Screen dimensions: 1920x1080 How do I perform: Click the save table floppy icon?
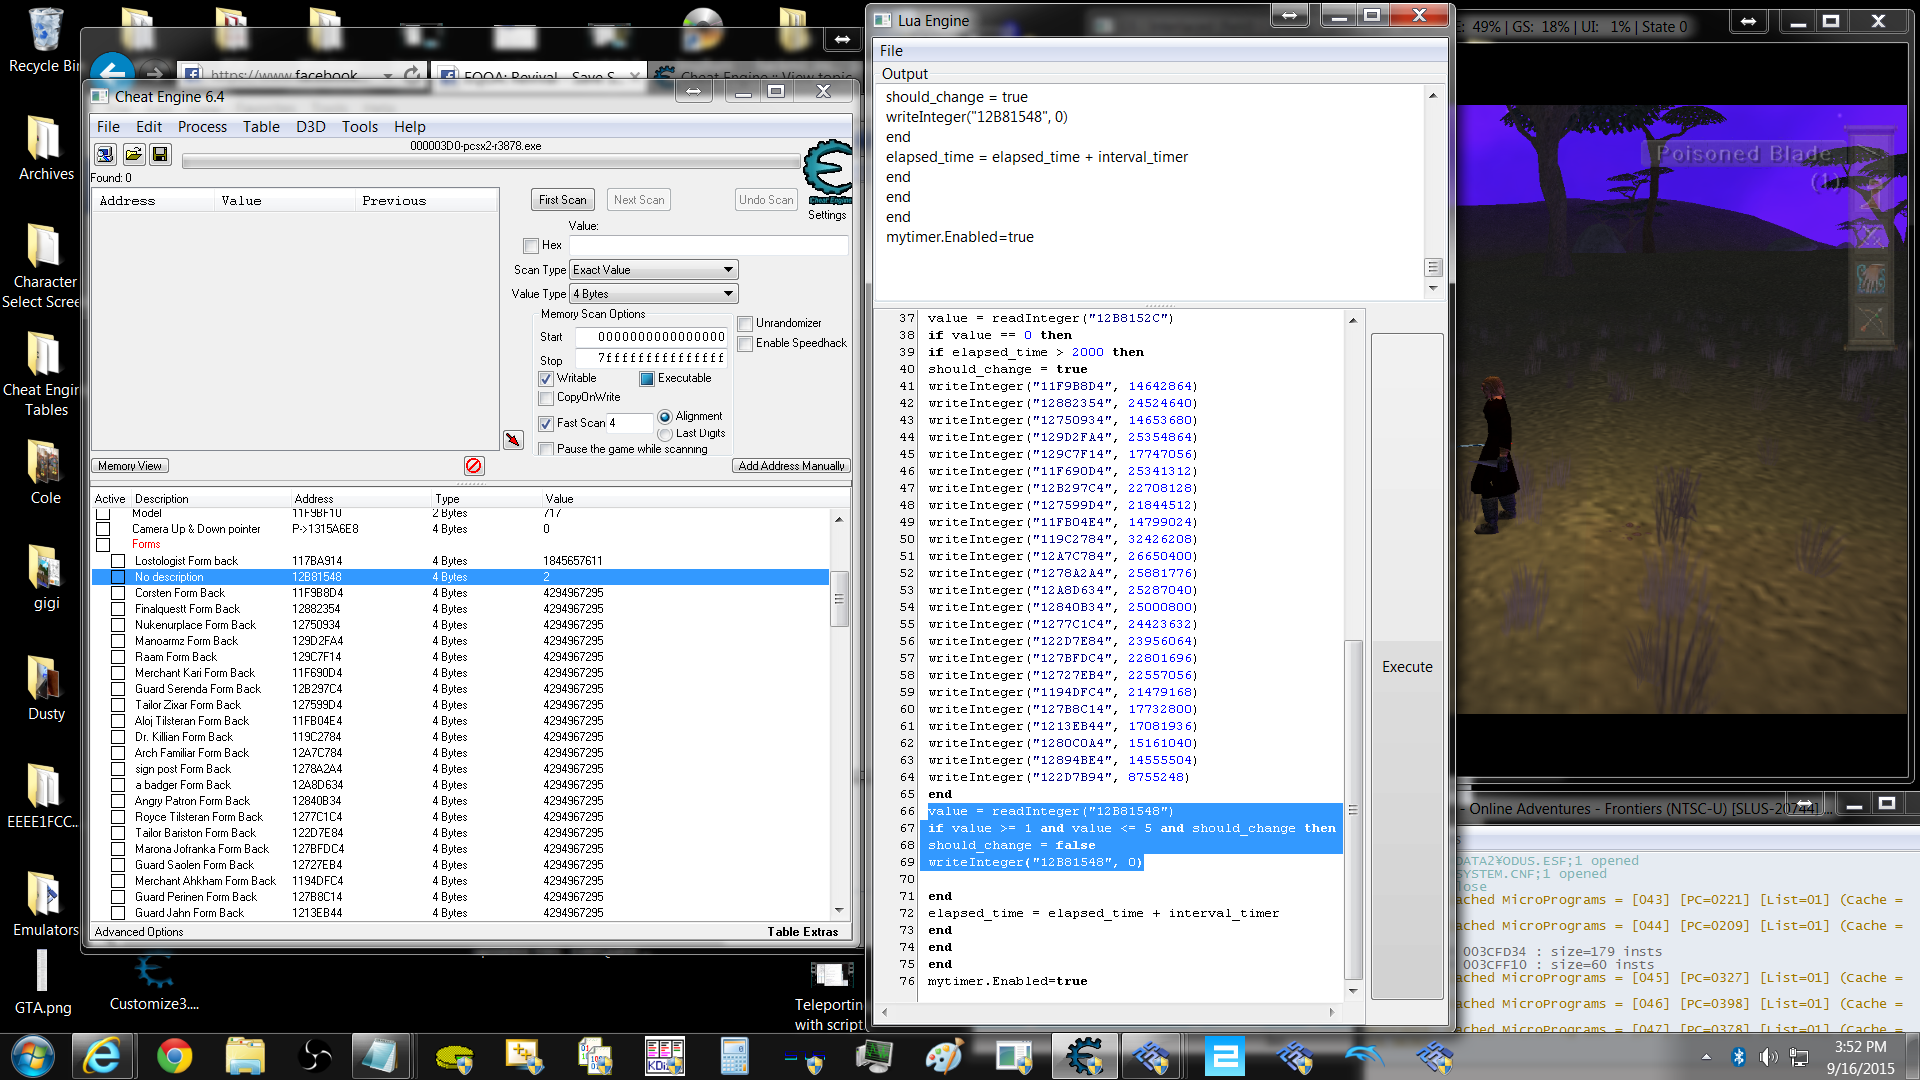pyautogui.click(x=160, y=155)
